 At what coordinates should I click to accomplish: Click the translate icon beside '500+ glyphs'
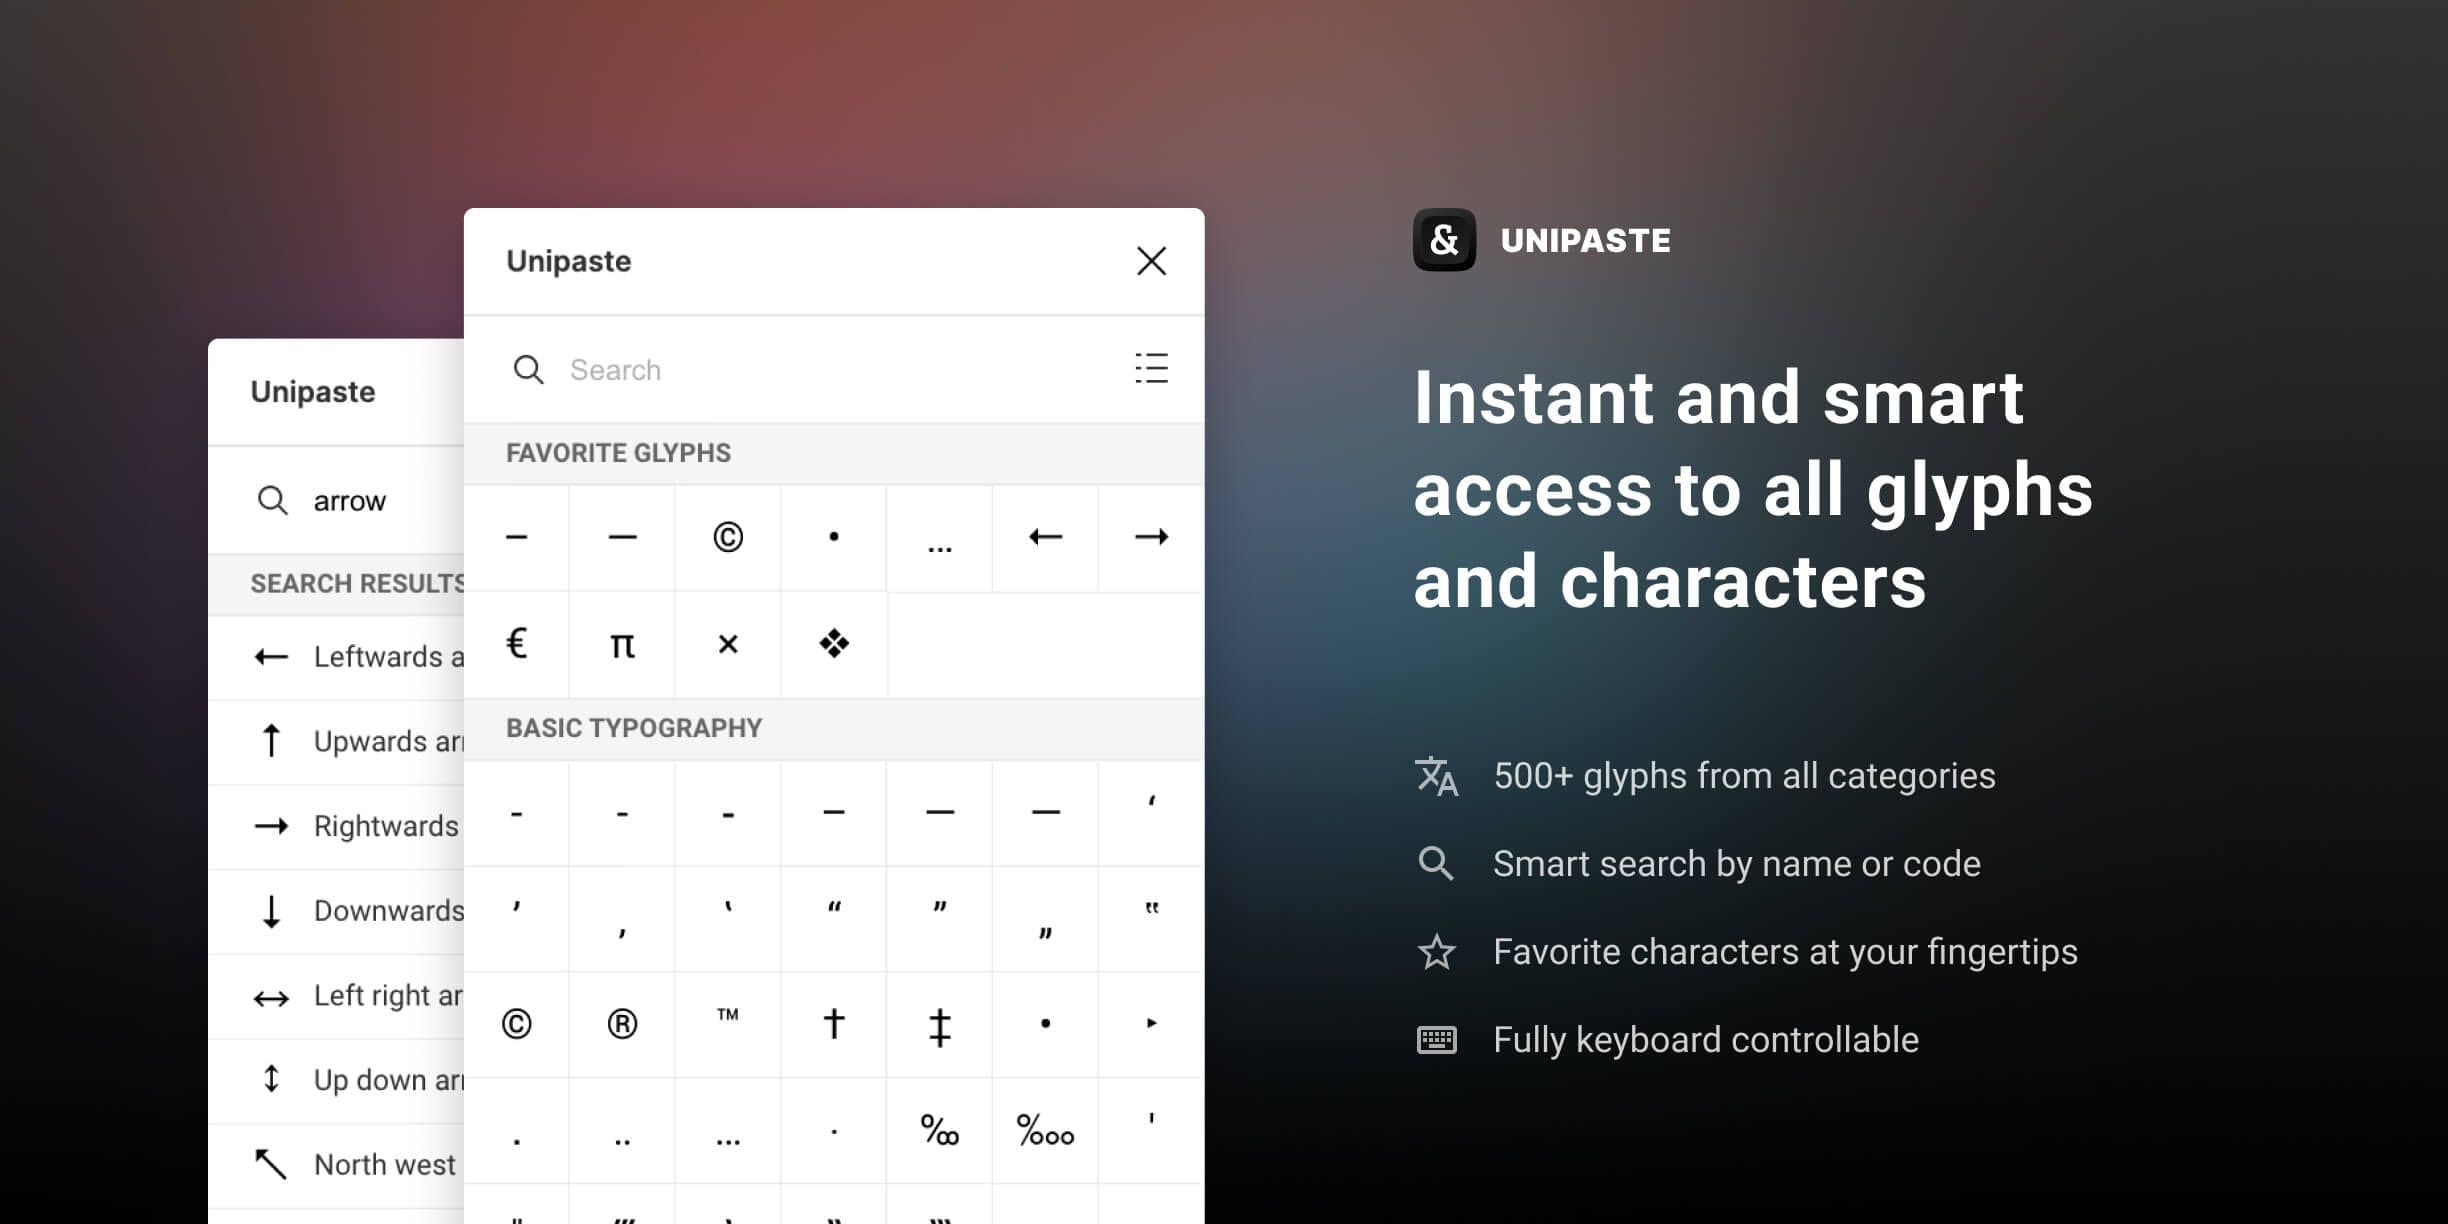point(1435,776)
